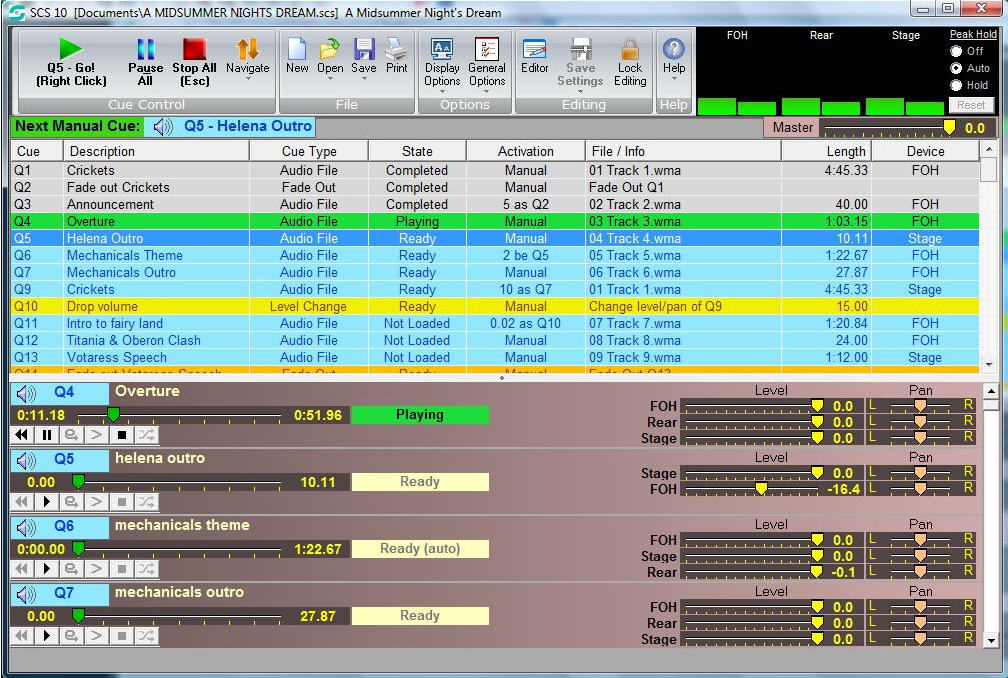Set Peak Hold to Off
The height and width of the screenshot is (678, 1008).
click(957, 51)
